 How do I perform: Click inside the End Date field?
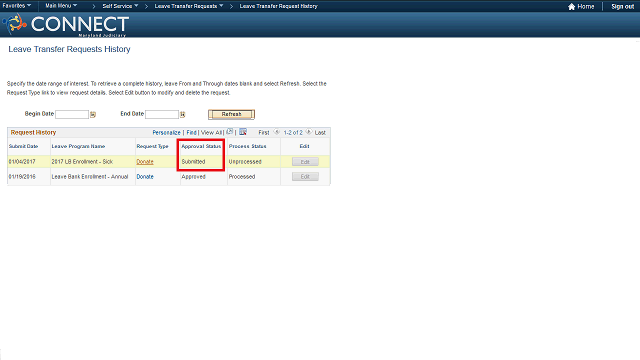pos(162,114)
